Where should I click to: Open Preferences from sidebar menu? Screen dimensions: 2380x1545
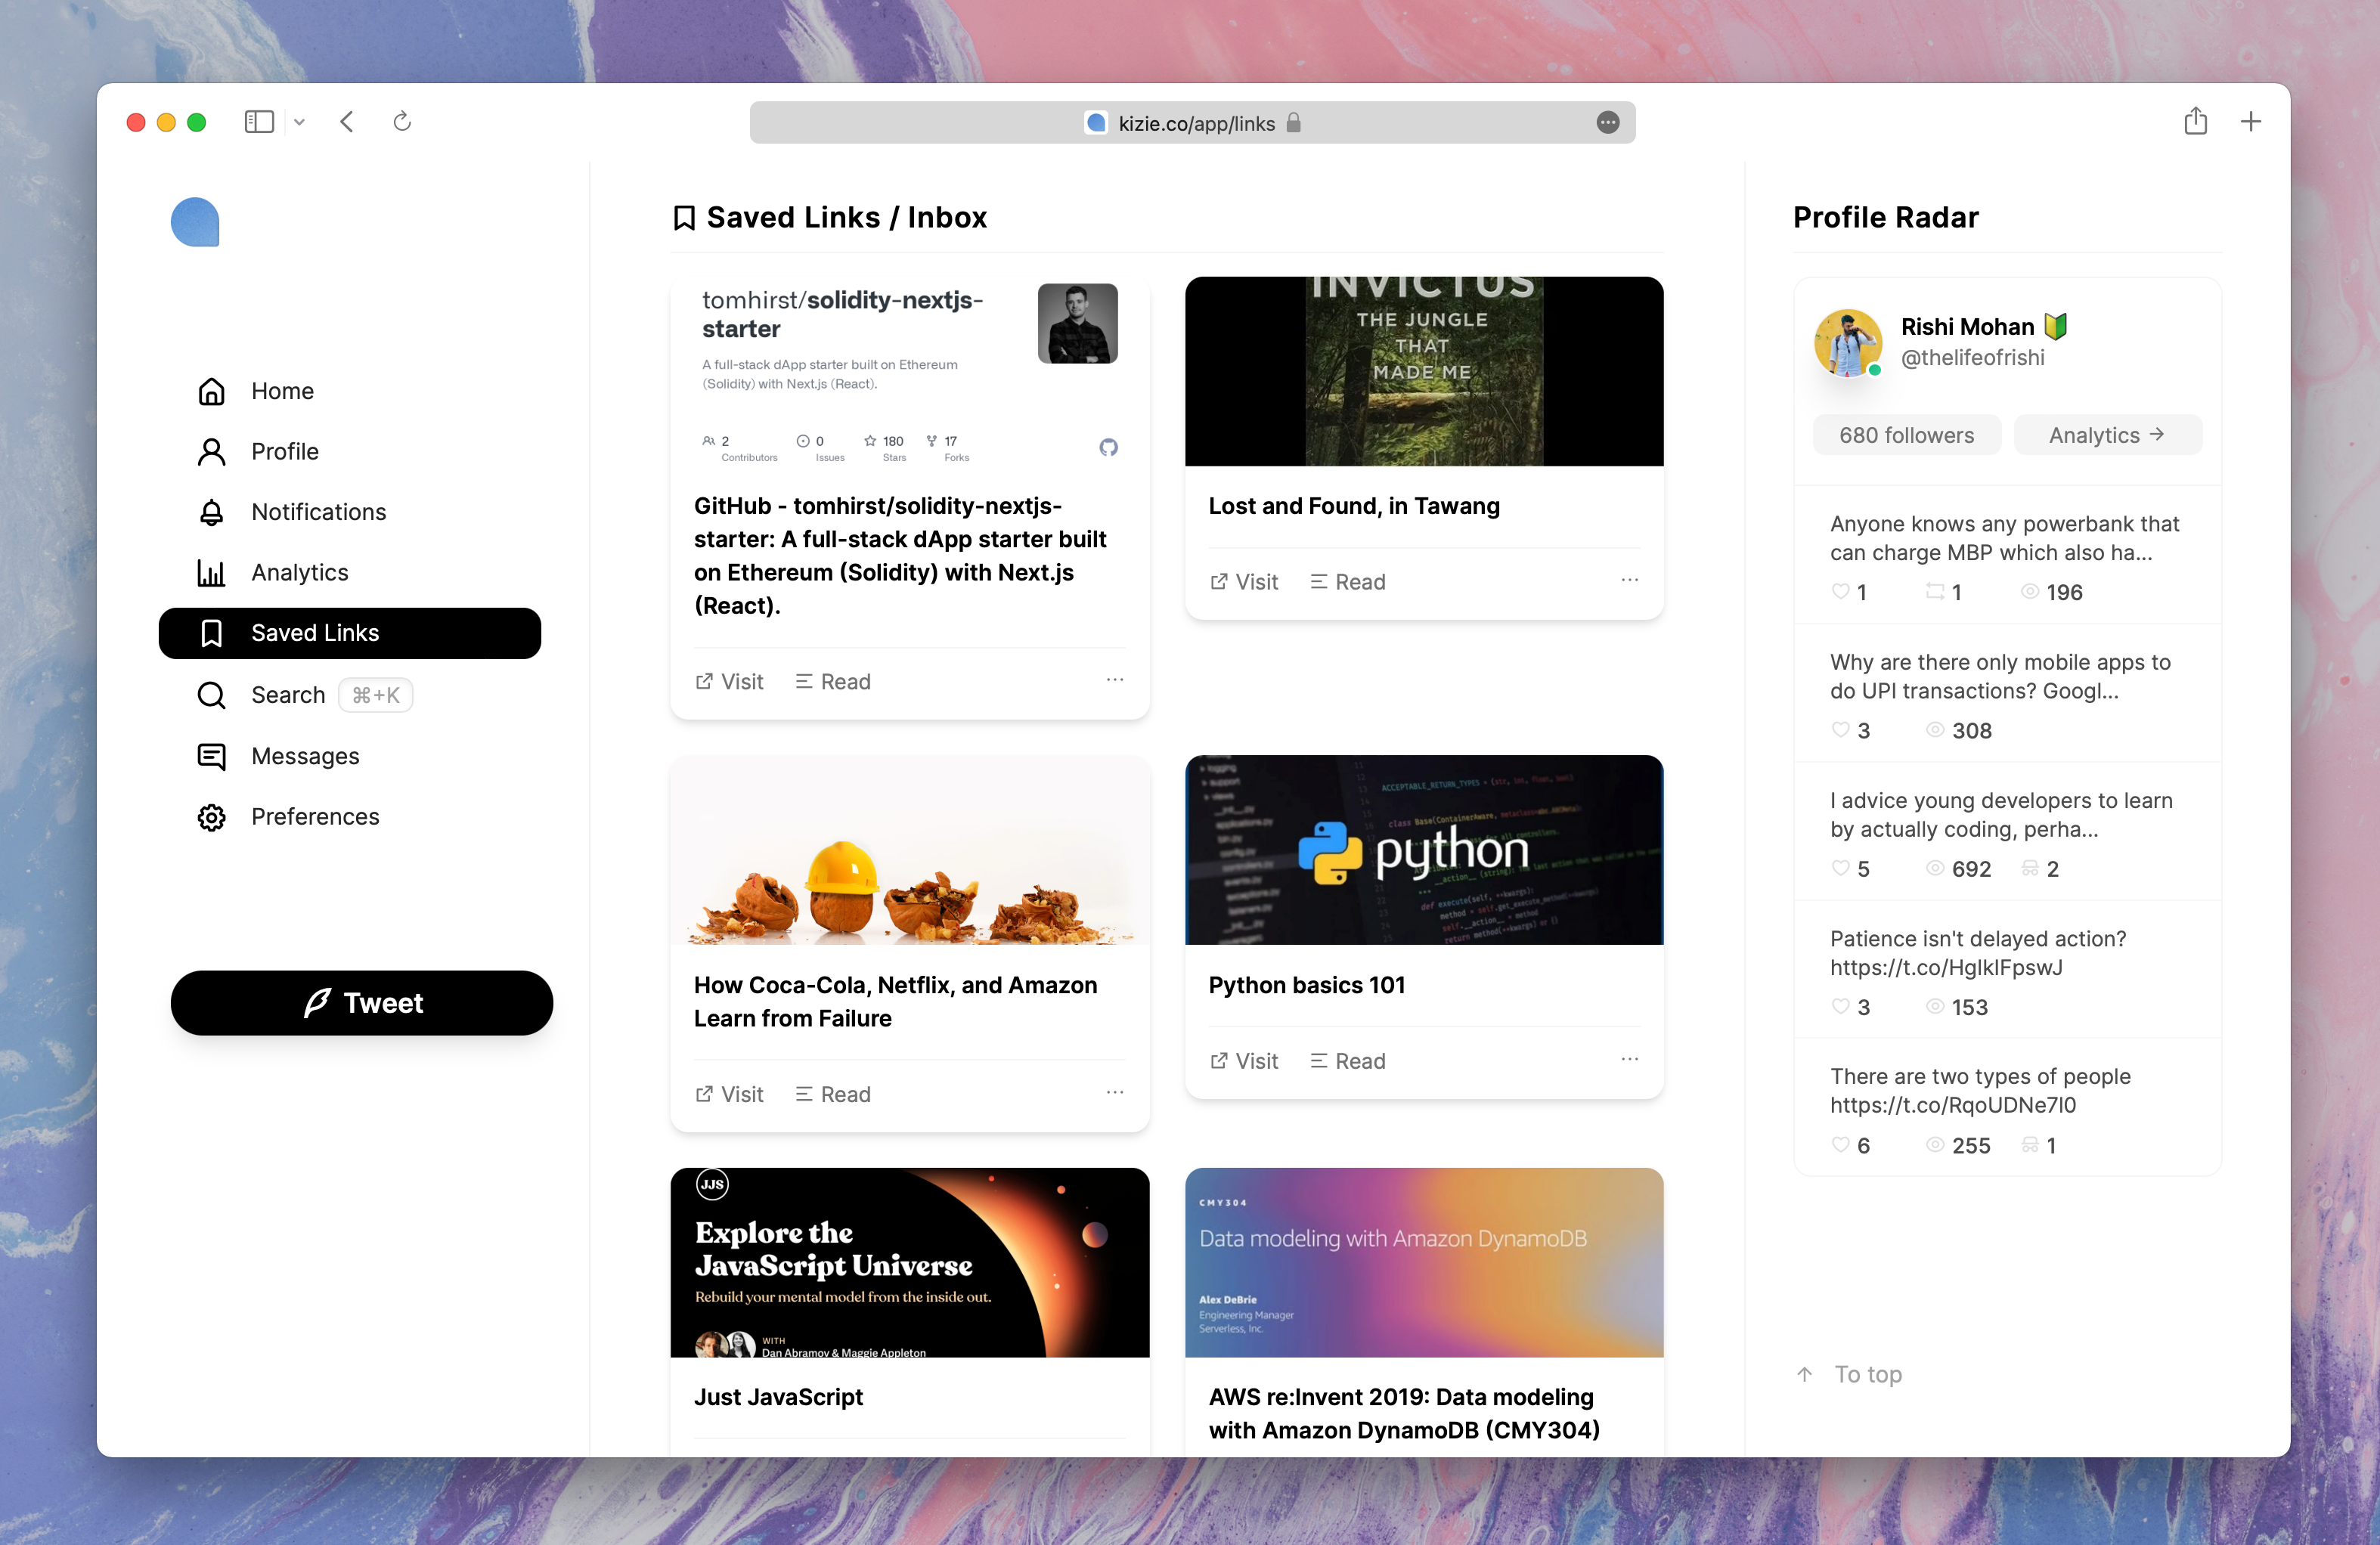(314, 817)
